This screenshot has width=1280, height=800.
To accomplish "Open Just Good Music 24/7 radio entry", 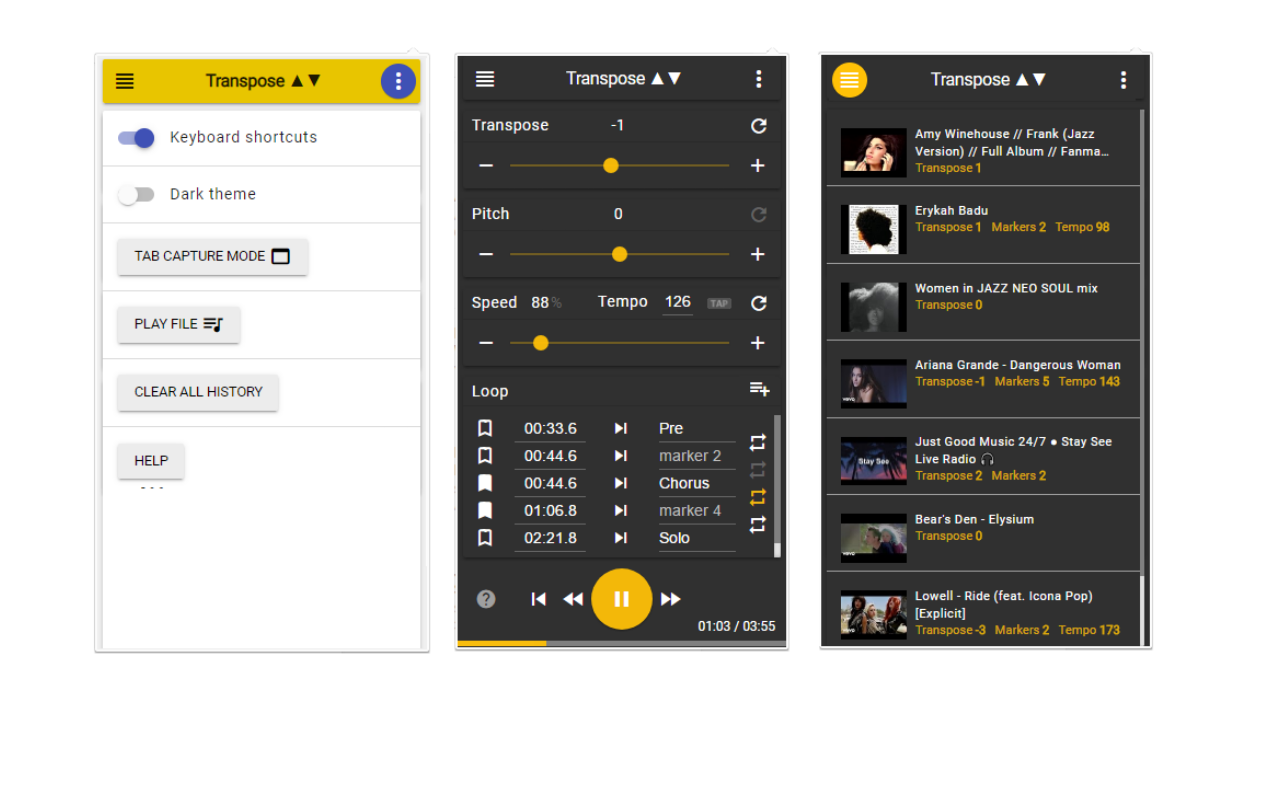I will tap(983, 456).
